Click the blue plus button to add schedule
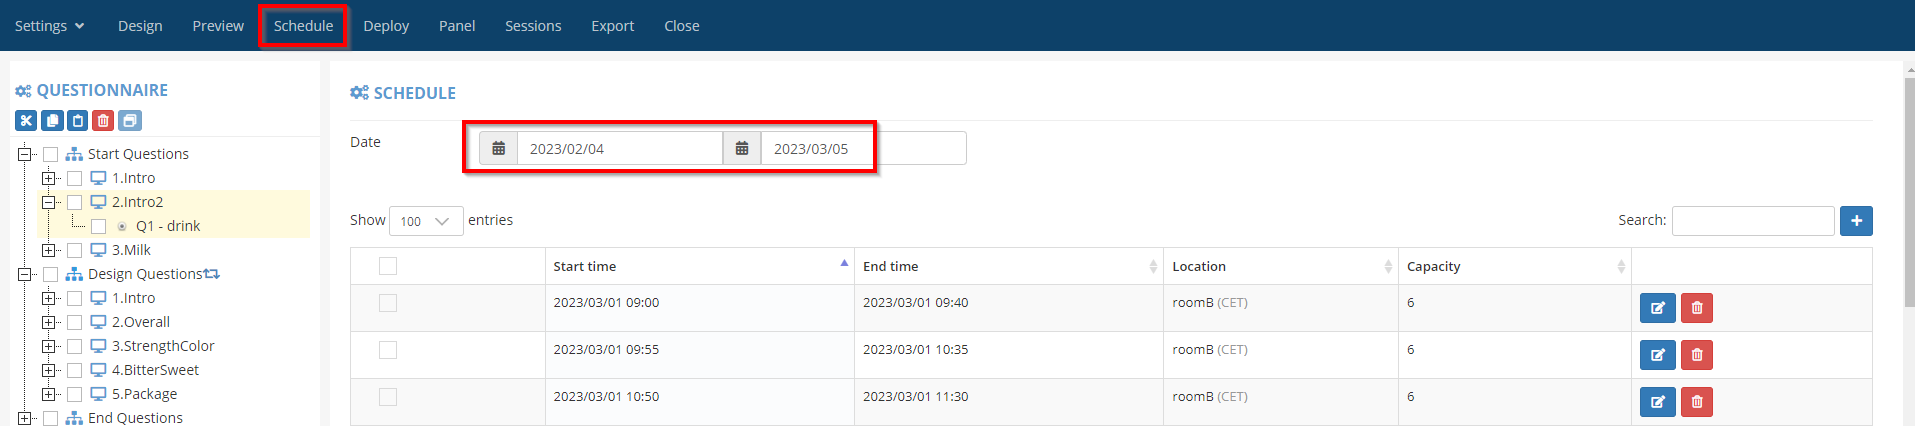The height and width of the screenshot is (426, 1915). [1855, 221]
